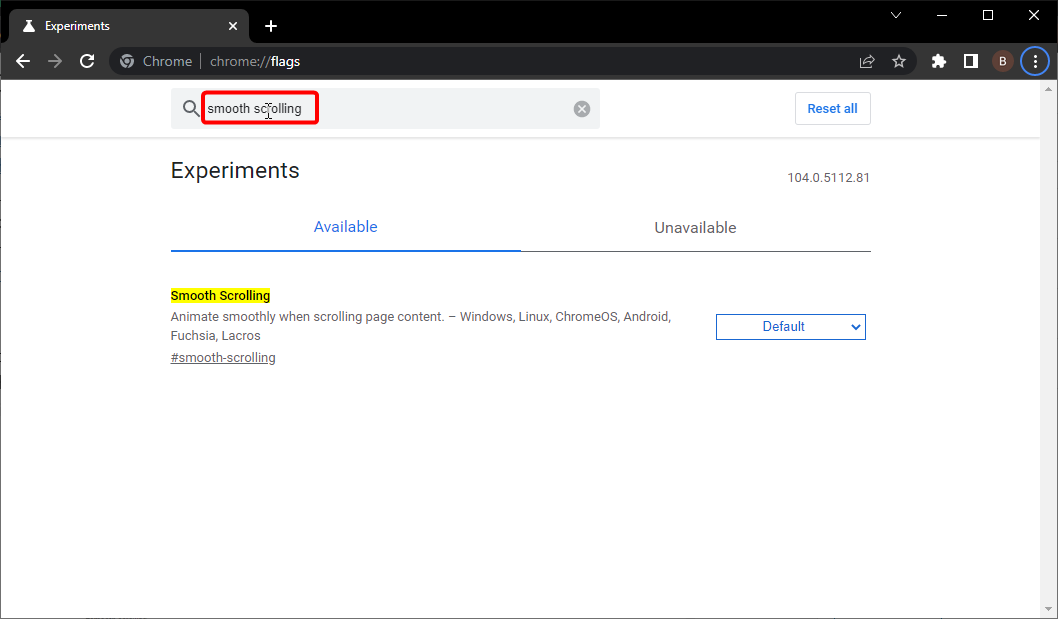Maximize the Chrome window

tap(988, 16)
